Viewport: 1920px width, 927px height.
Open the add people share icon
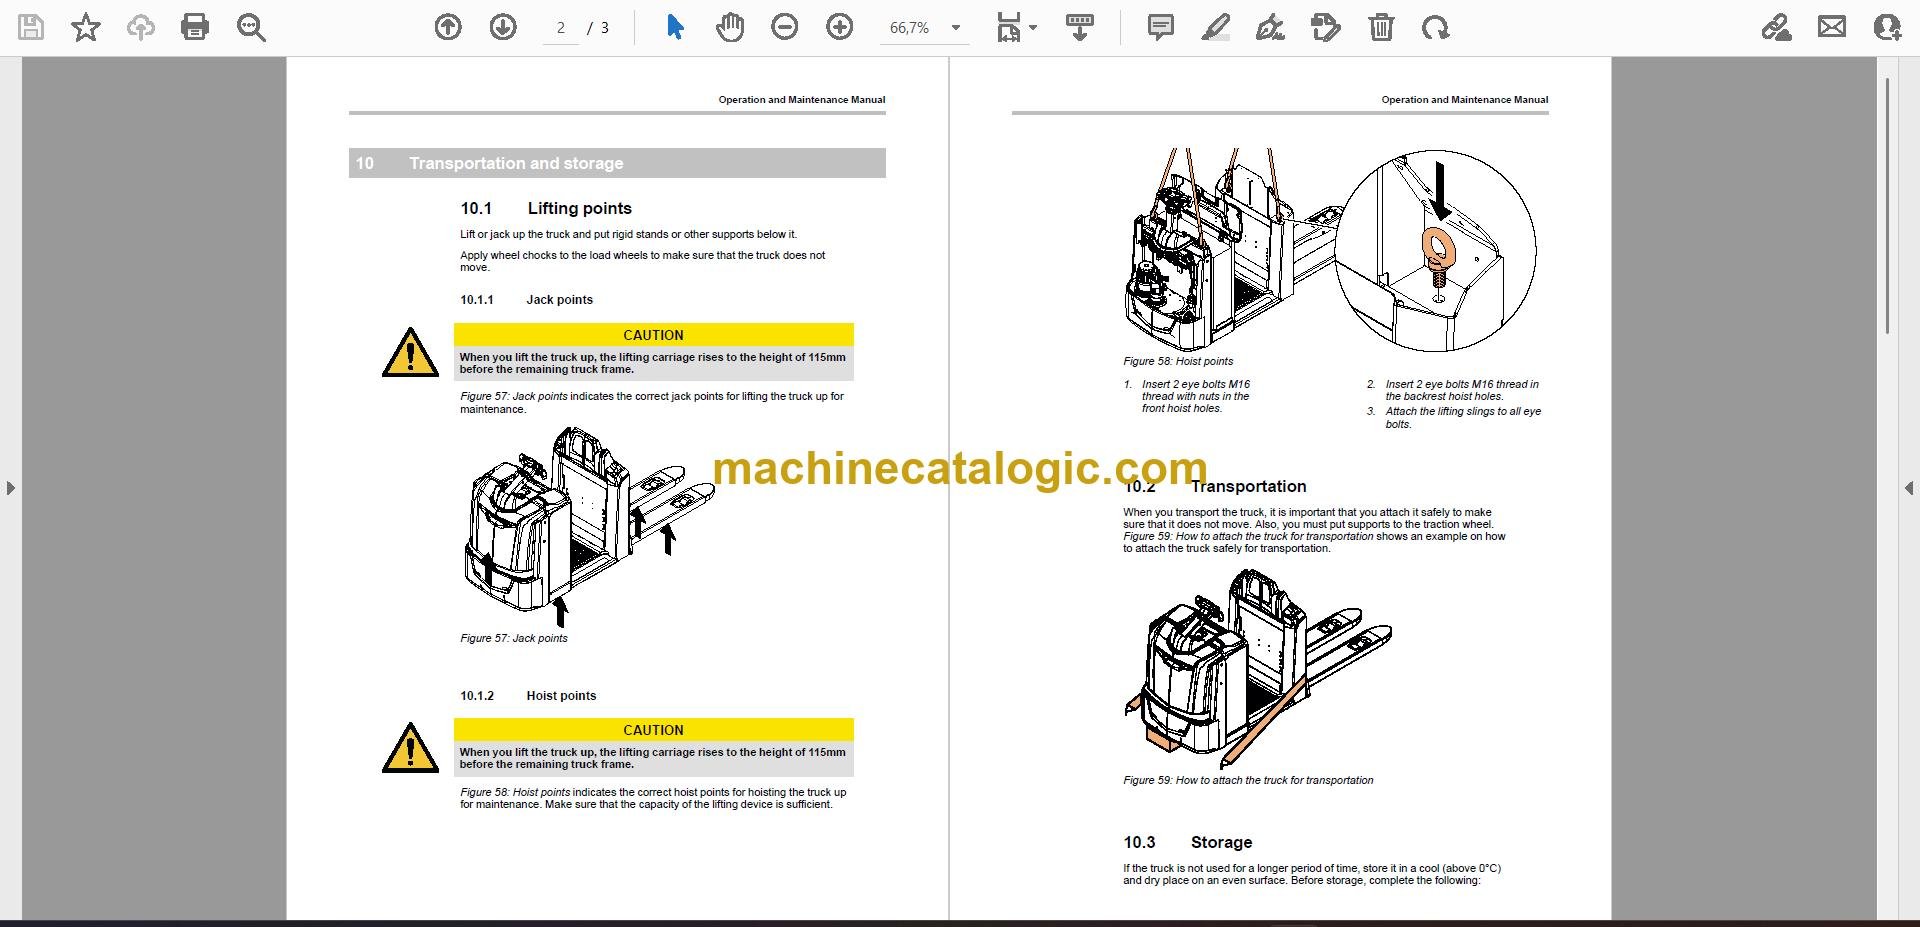[1887, 27]
